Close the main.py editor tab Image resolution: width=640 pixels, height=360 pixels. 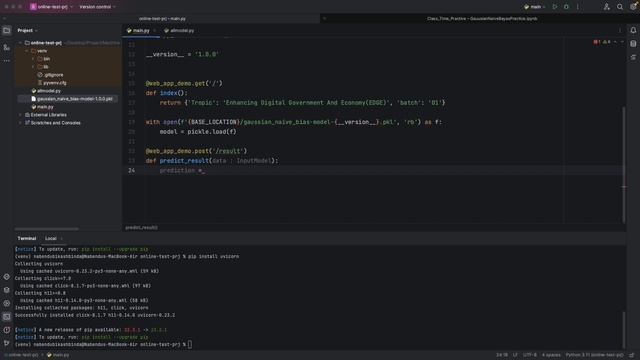(155, 31)
